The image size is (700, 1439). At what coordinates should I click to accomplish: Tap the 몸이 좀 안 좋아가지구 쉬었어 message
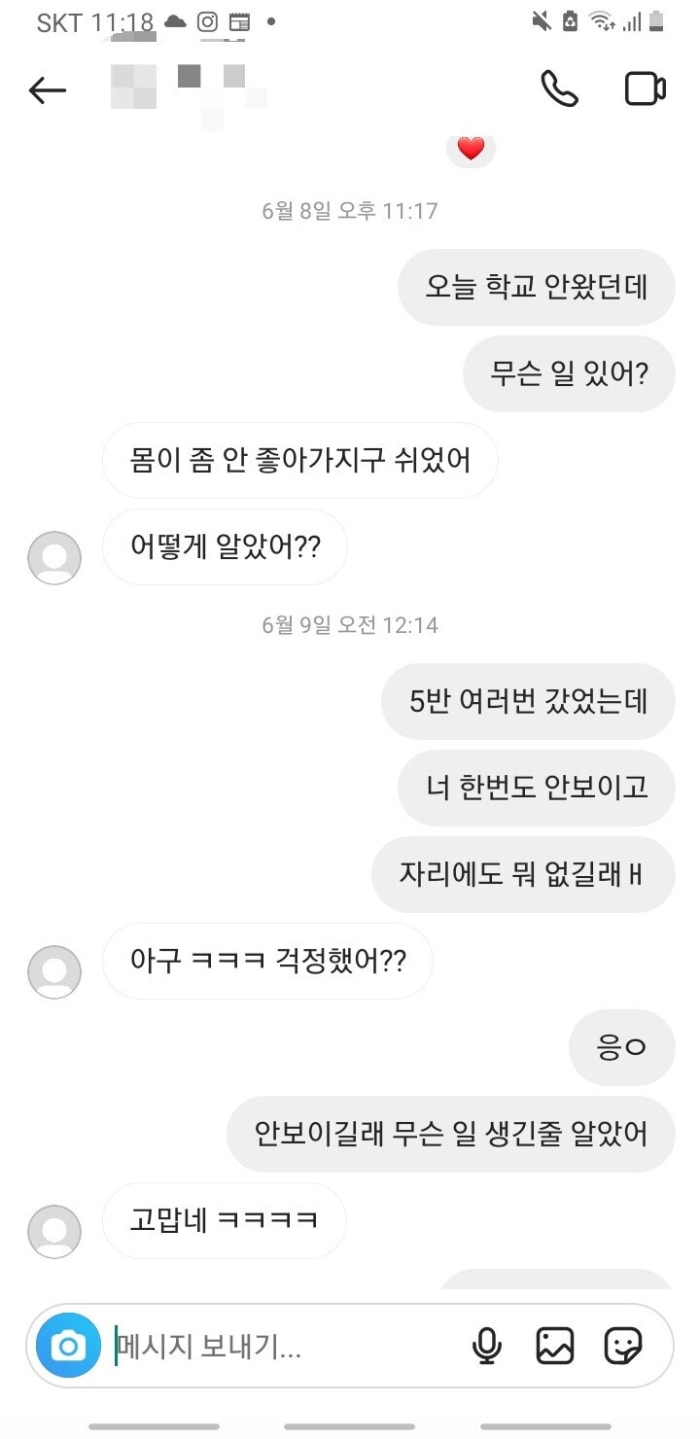[x=300, y=460]
